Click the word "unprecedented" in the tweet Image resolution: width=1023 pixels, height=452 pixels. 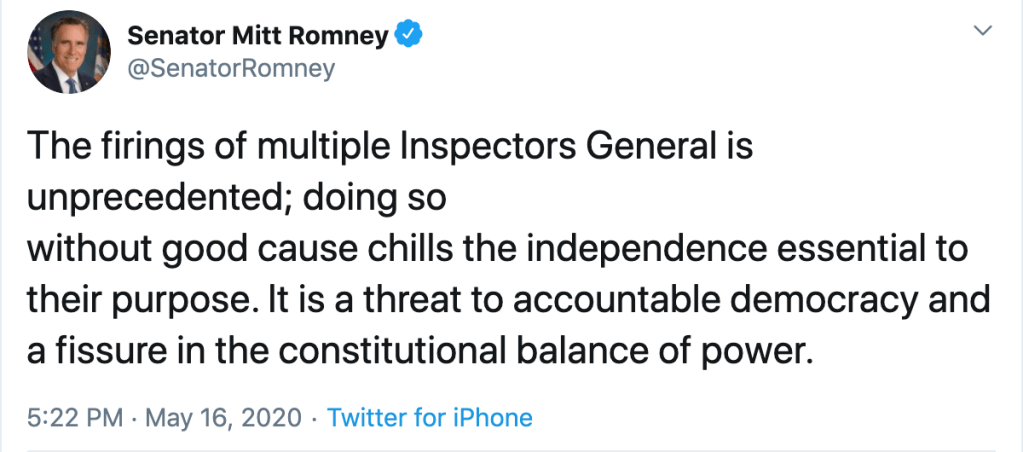[x=142, y=199]
